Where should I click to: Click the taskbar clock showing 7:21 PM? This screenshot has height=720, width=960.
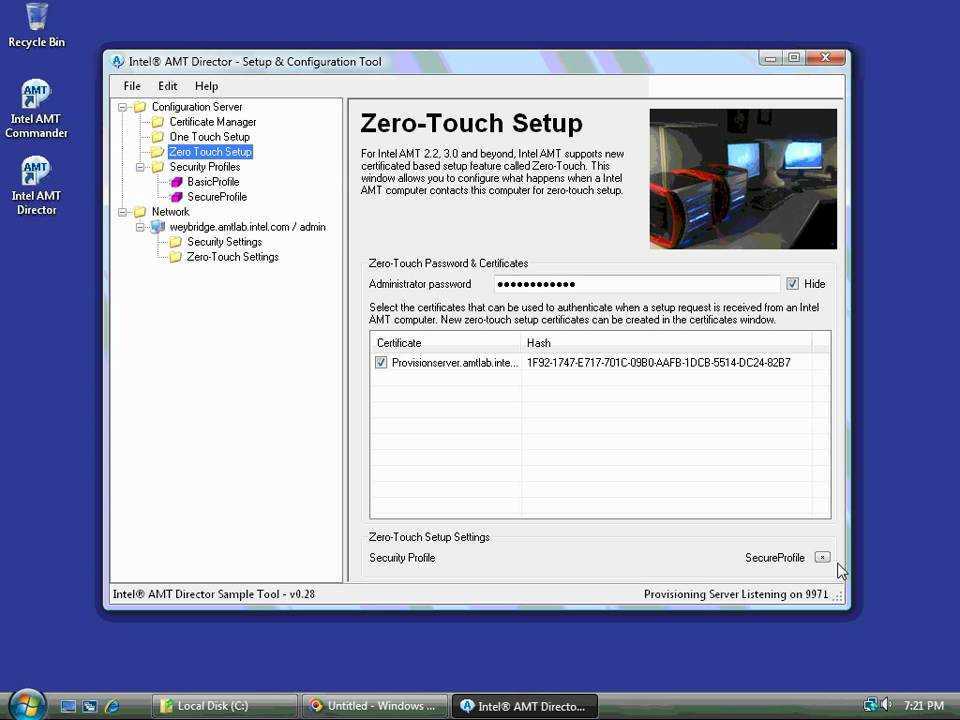pyautogui.click(x=924, y=705)
